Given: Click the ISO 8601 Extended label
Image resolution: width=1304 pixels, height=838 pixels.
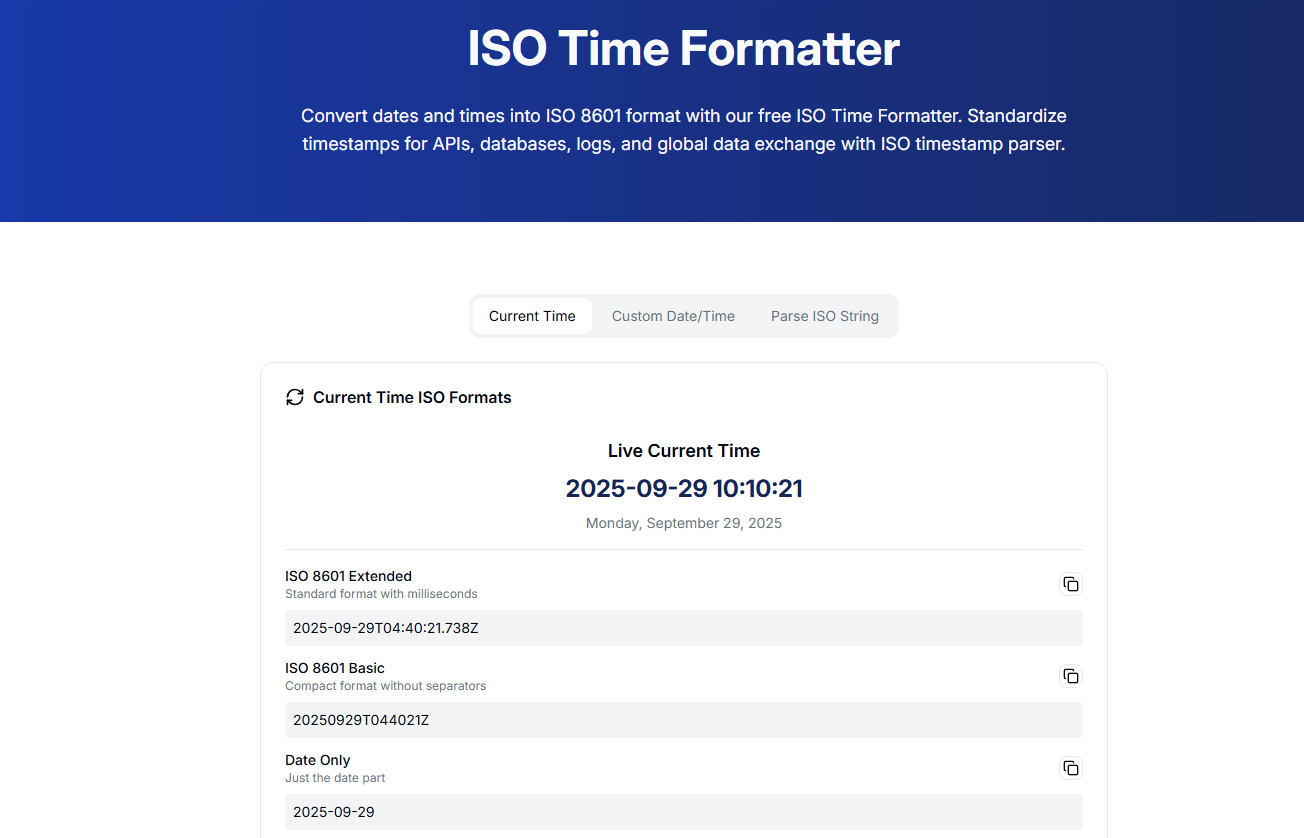Looking at the screenshot, I should click(x=348, y=576).
